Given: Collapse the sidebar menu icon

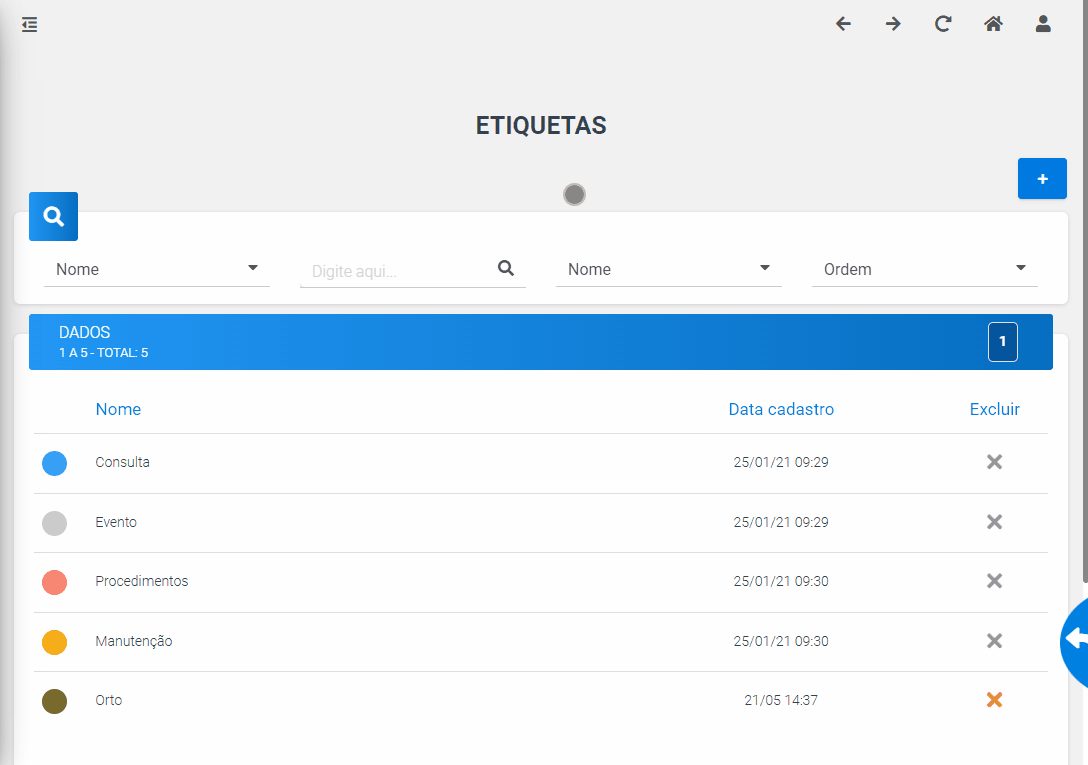Looking at the screenshot, I should 29,25.
